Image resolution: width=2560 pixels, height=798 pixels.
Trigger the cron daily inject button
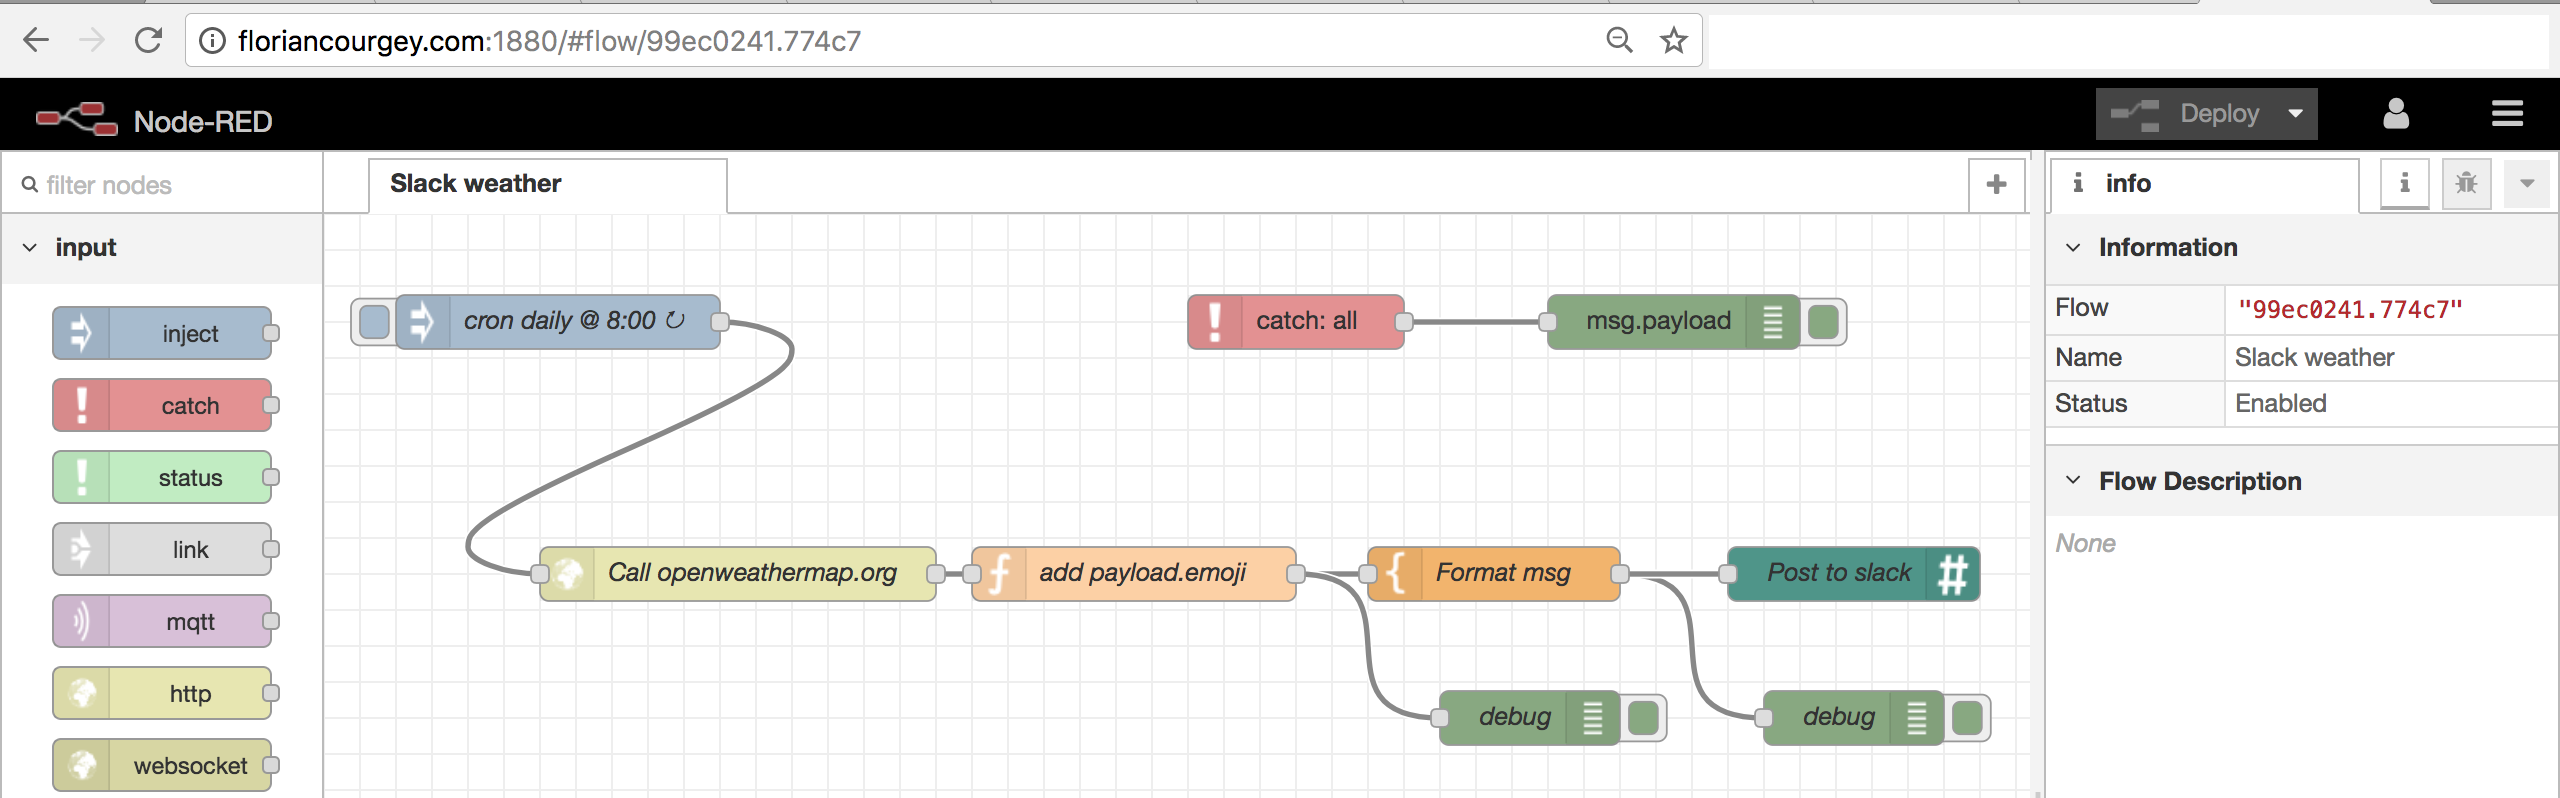(x=374, y=322)
